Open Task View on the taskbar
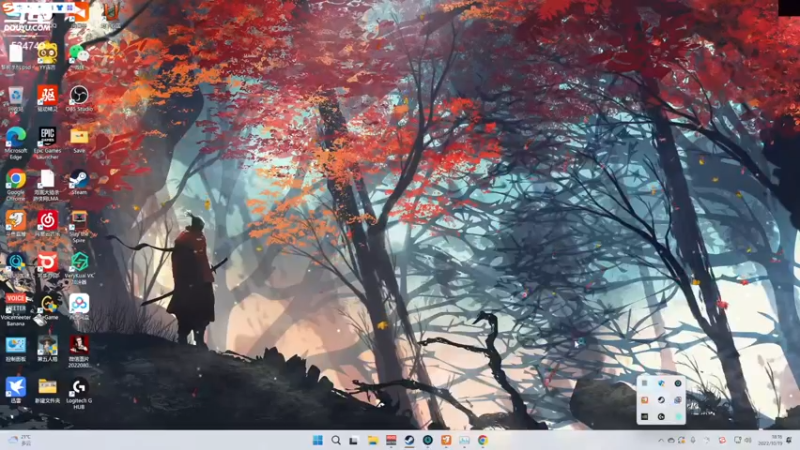Viewport: 800px width, 450px height. (x=354, y=440)
